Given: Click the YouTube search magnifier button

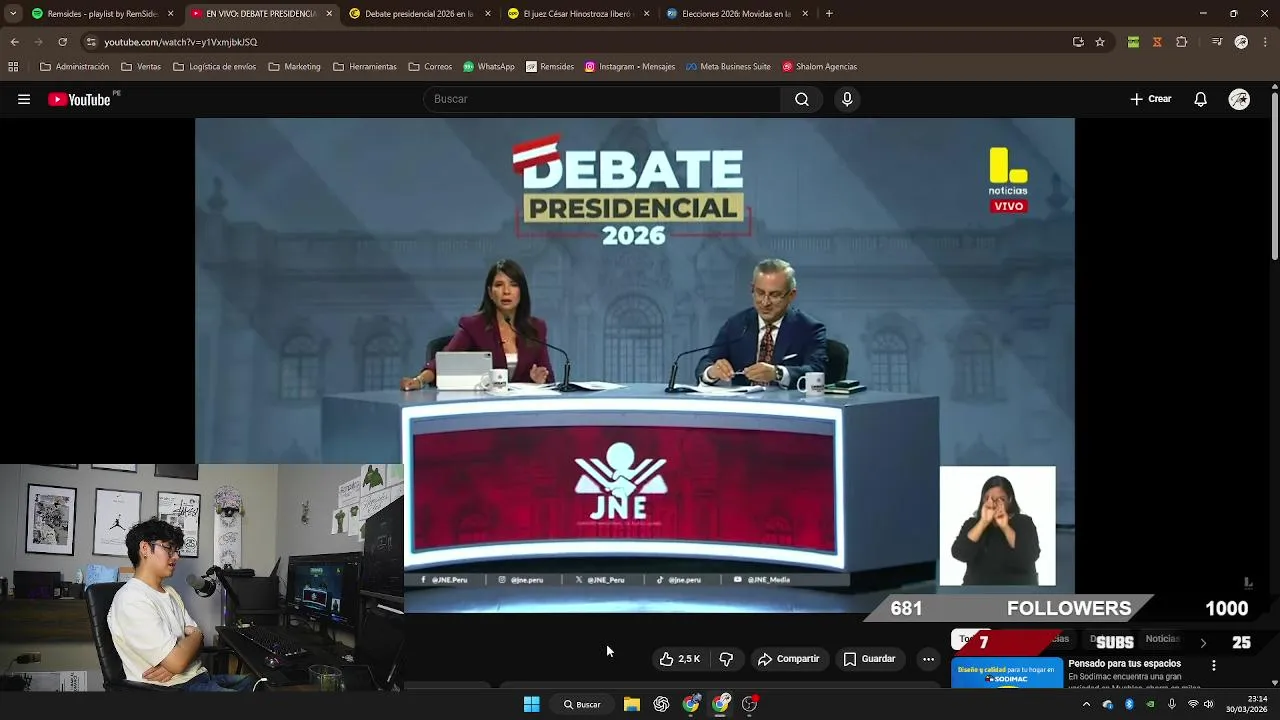Looking at the screenshot, I should click(801, 99).
